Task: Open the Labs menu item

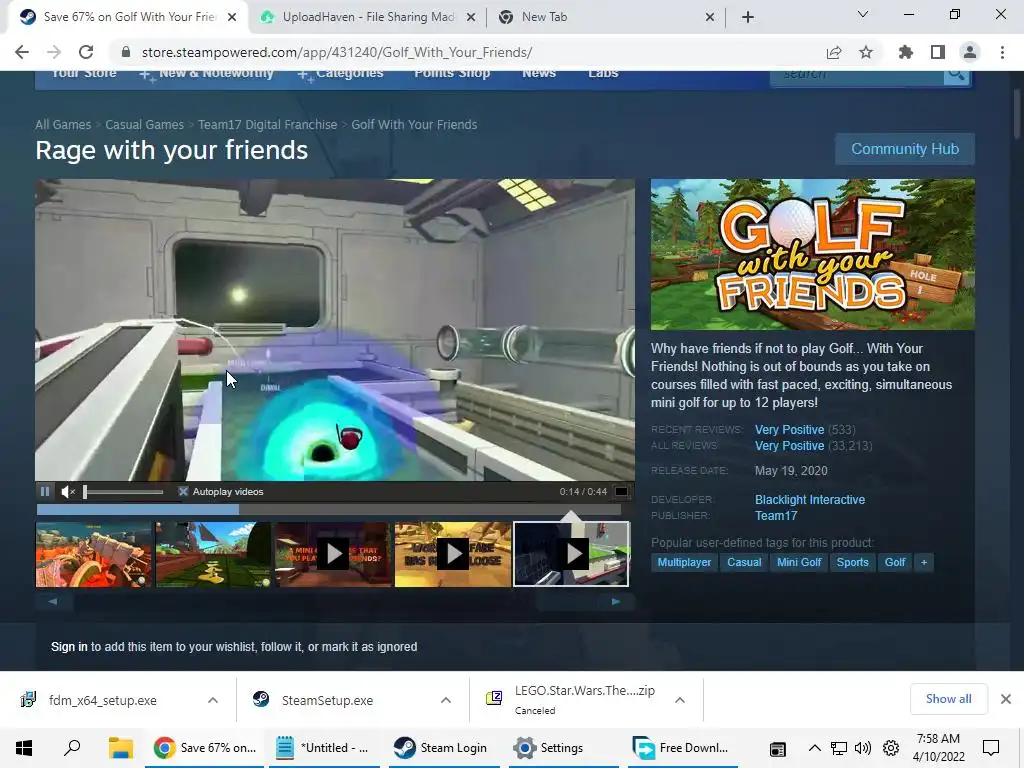Action: [603, 73]
